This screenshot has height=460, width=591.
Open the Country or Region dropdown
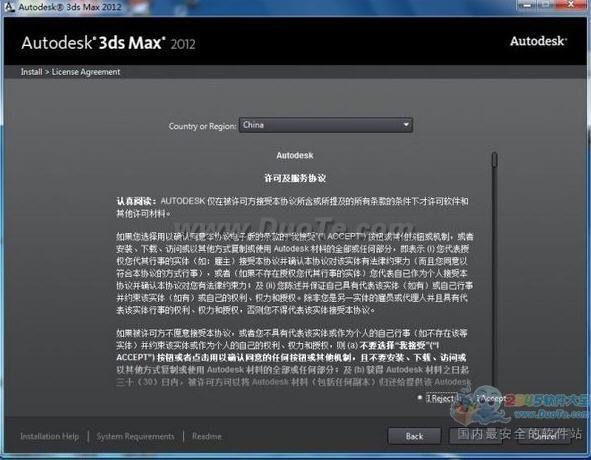tap(326, 125)
